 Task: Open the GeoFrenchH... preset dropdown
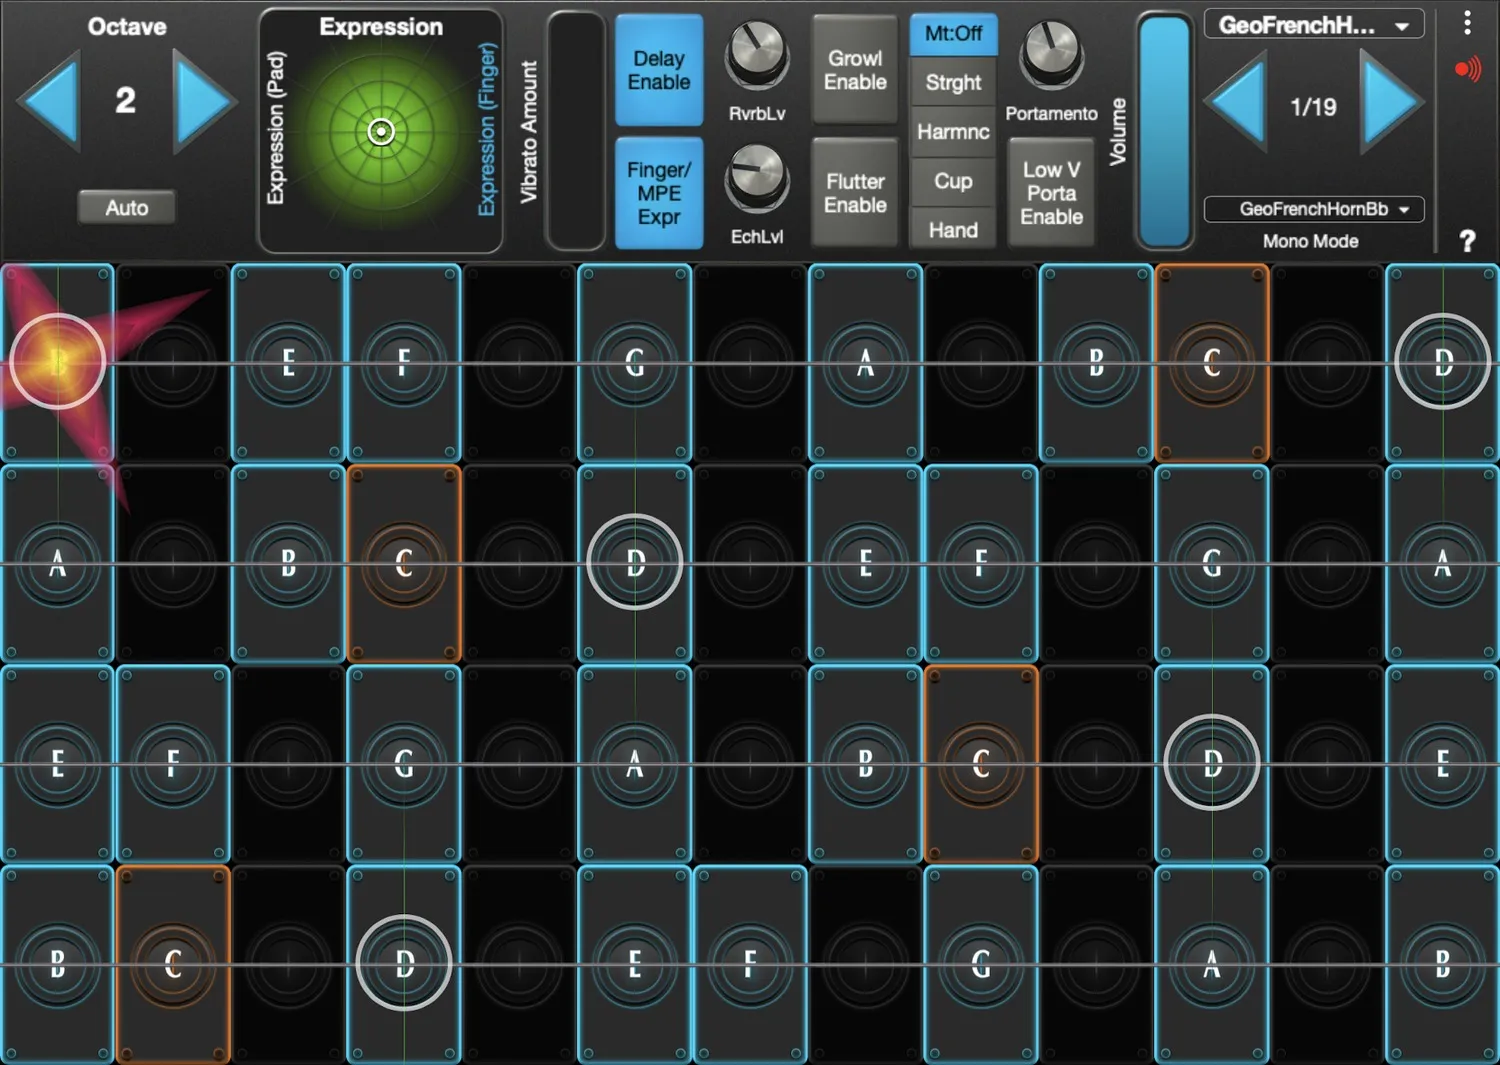point(1314,26)
